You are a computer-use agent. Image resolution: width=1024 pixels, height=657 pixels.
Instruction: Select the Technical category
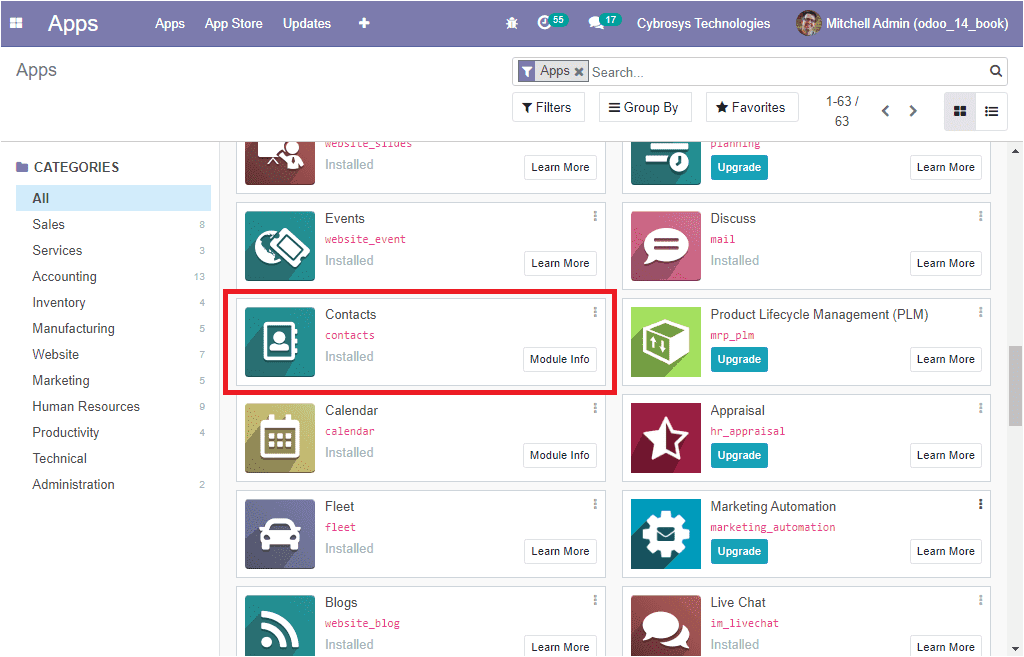tap(113, 458)
